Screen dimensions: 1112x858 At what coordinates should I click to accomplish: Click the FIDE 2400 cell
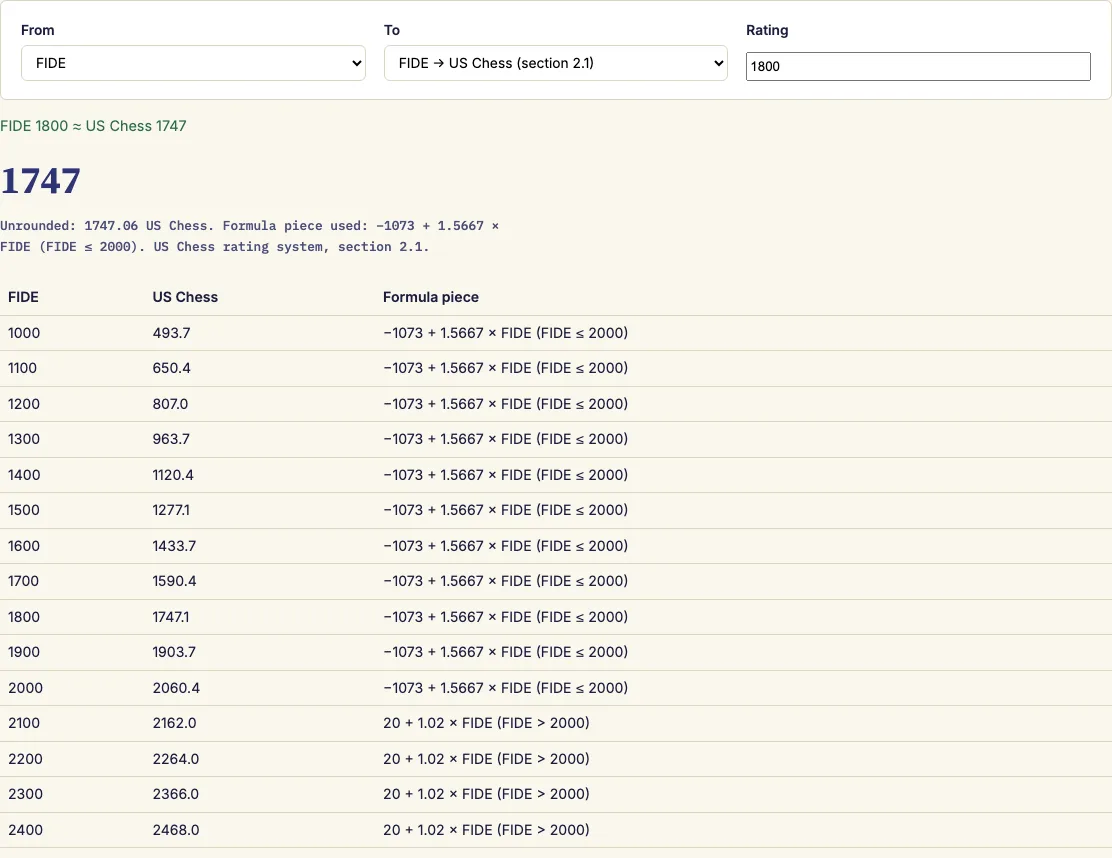26,830
